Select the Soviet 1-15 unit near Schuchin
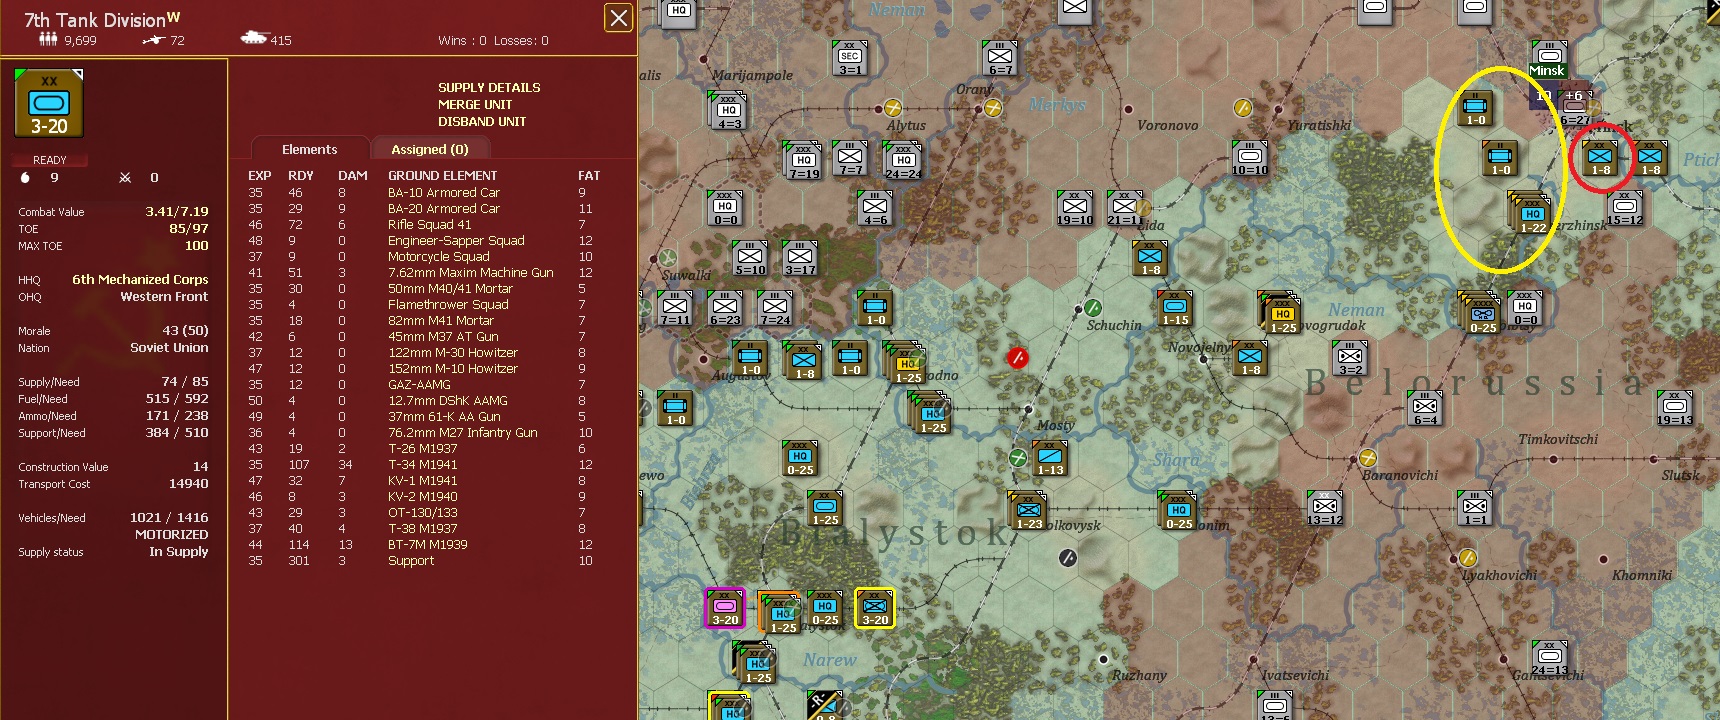The width and height of the screenshot is (1720, 720). coord(1175,308)
